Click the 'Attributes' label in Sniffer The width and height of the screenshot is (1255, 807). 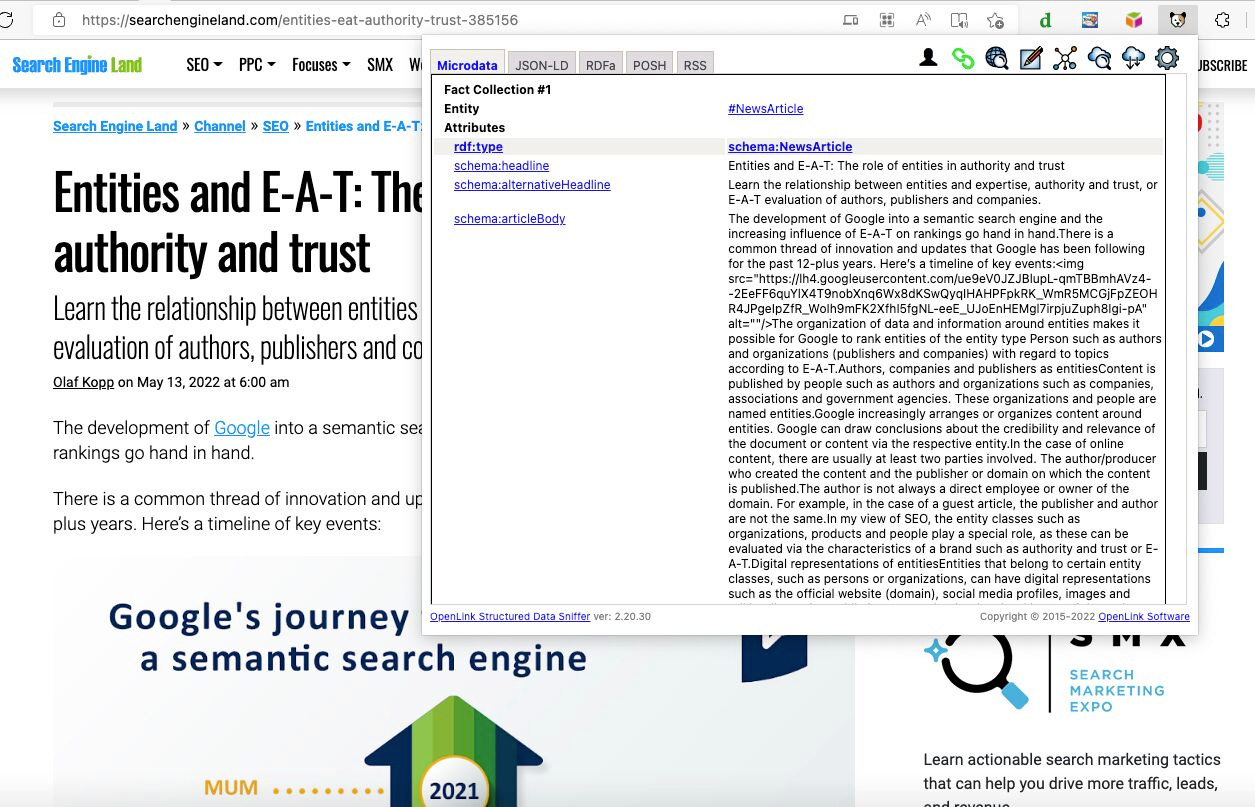tap(475, 128)
